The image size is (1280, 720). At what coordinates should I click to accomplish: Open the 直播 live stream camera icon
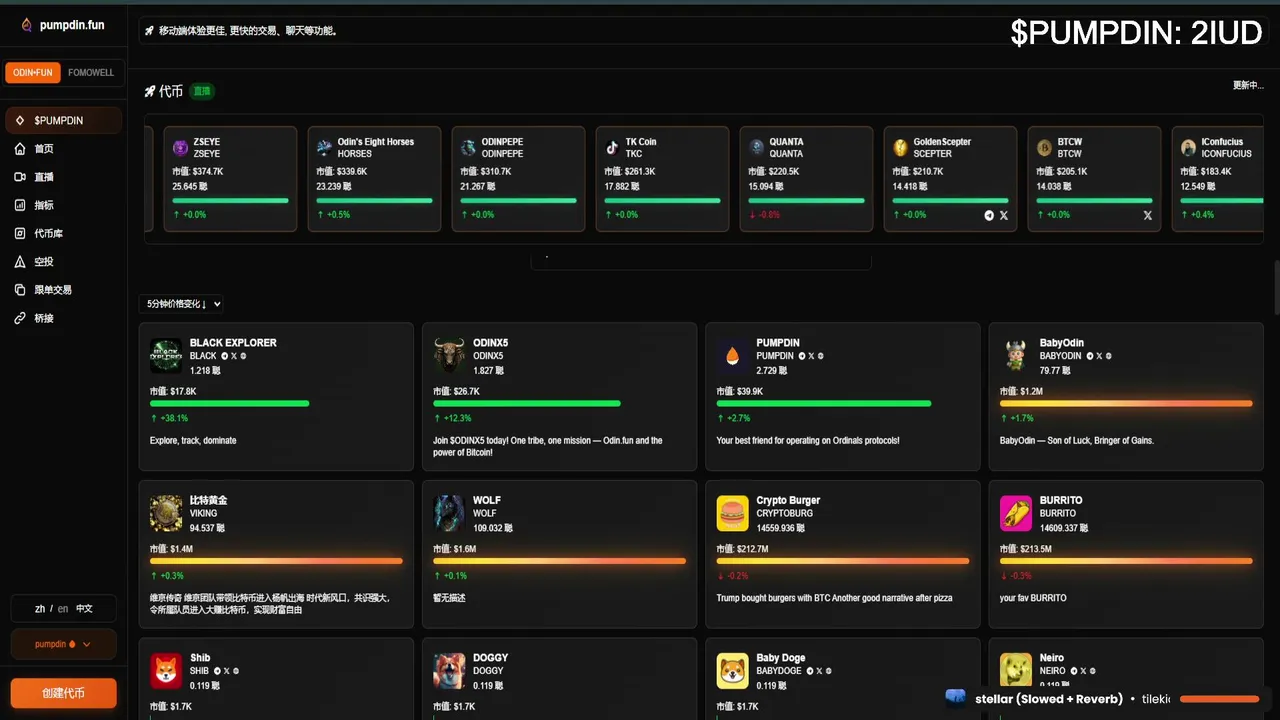tap(20, 177)
